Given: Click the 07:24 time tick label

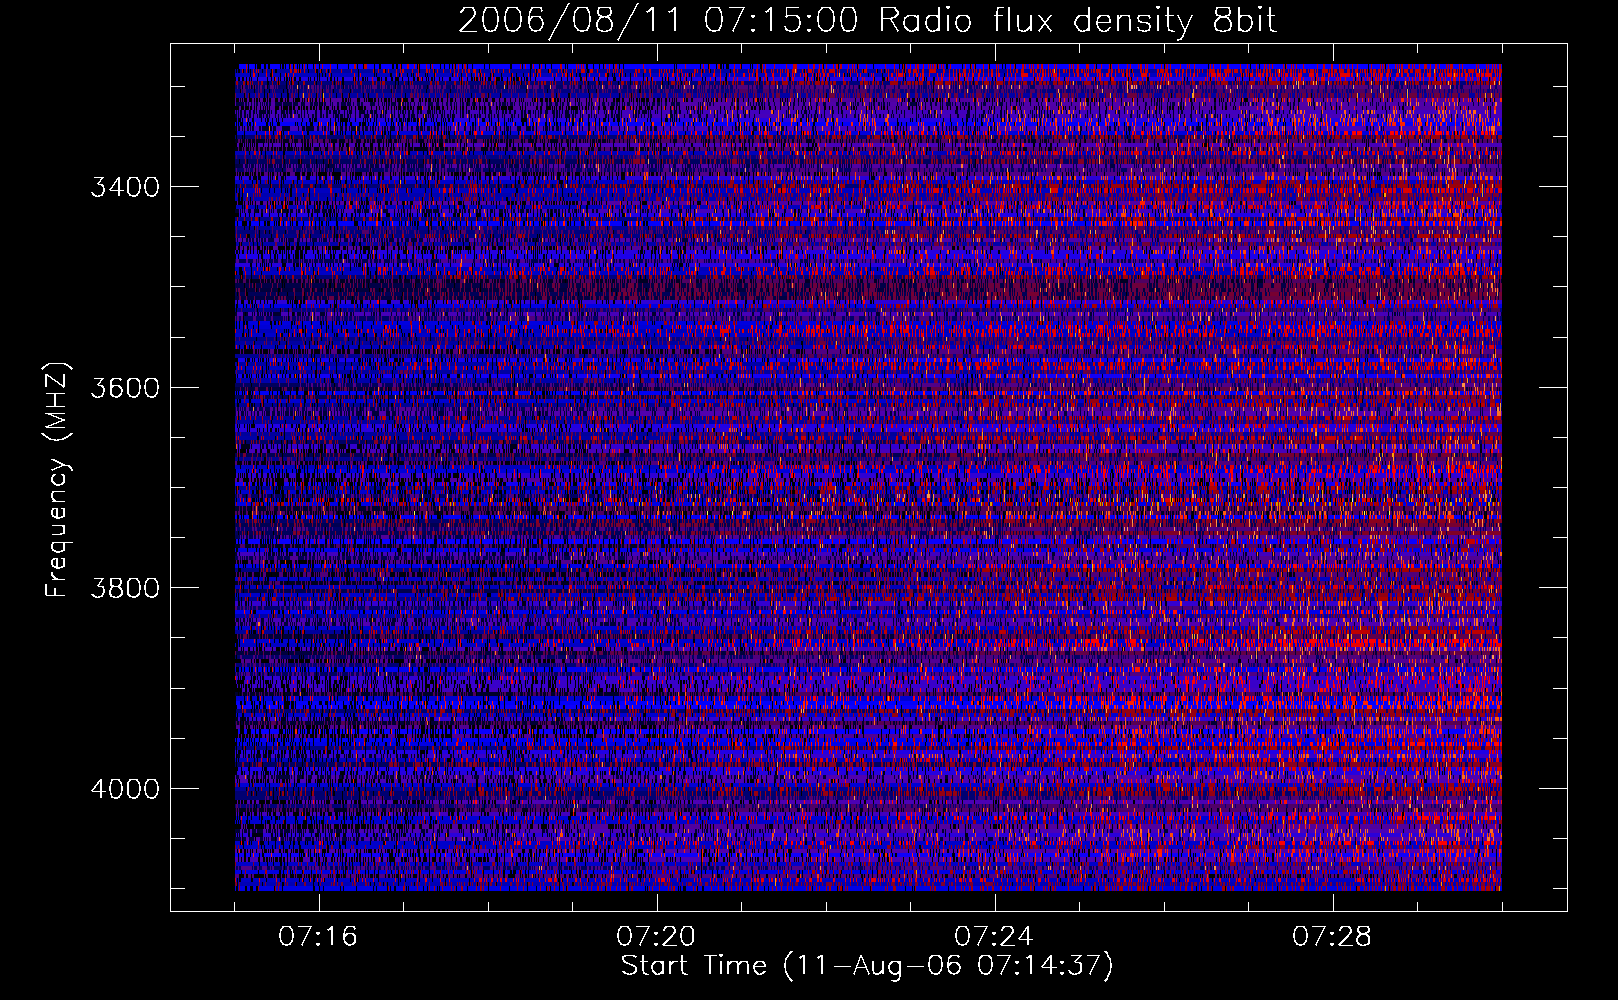Looking at the screenshot, I should tap(994, 937).
